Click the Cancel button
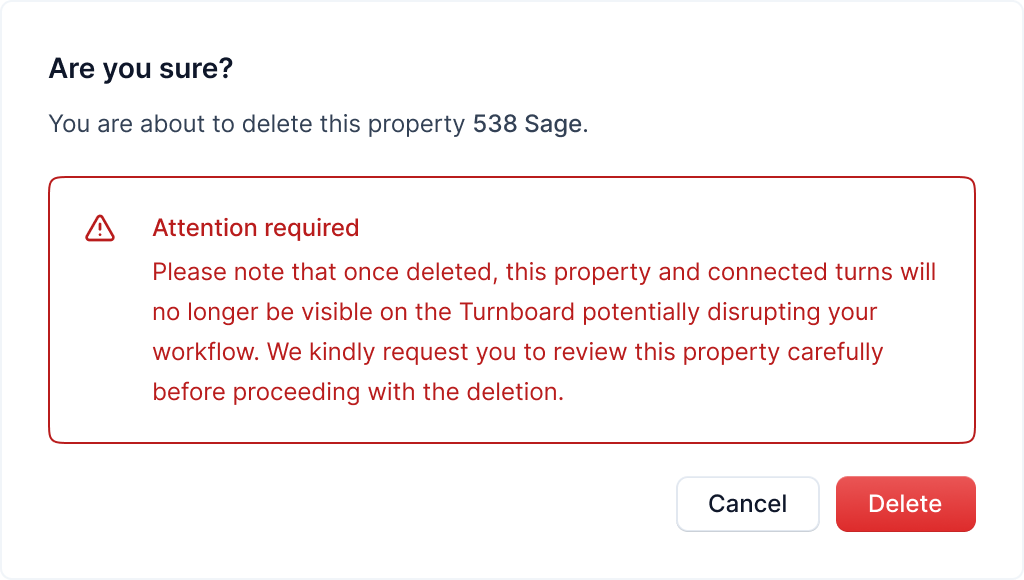 point(747,504)
